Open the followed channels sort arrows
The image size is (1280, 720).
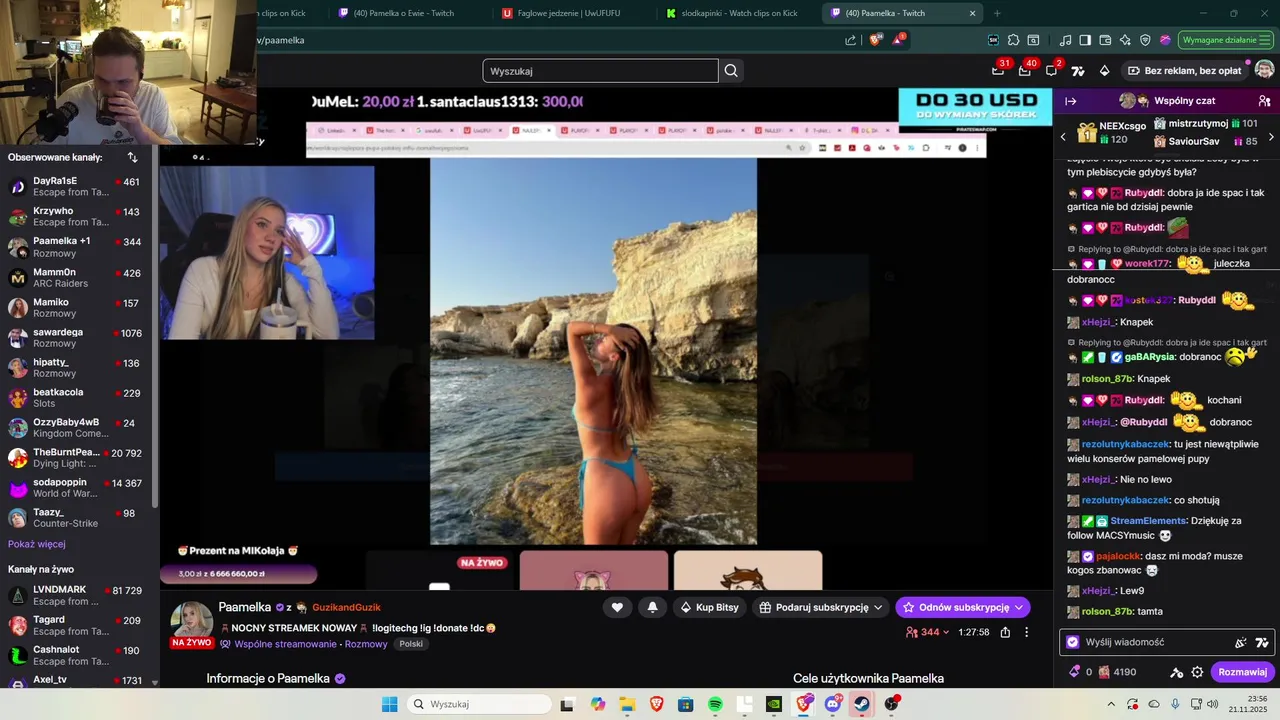click(132, 157)
